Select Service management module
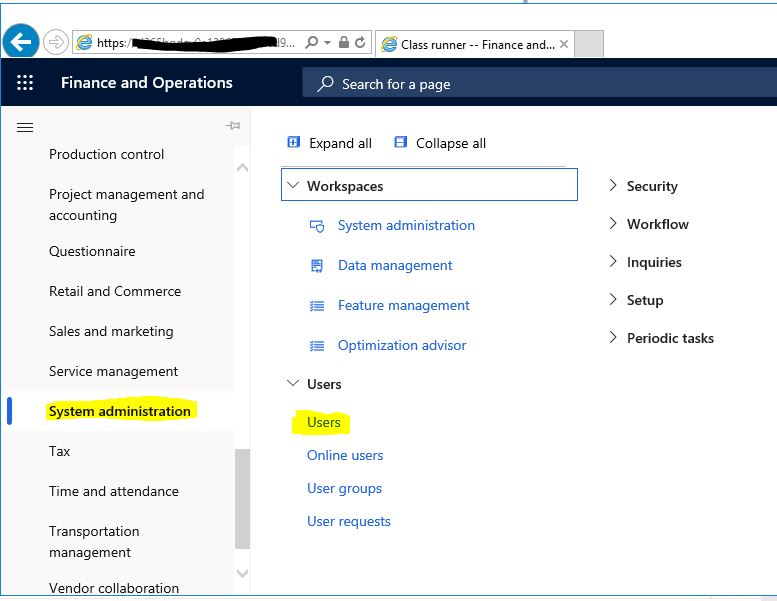Image resolution: width=777 pixels, height=601 pixels. 113,371
